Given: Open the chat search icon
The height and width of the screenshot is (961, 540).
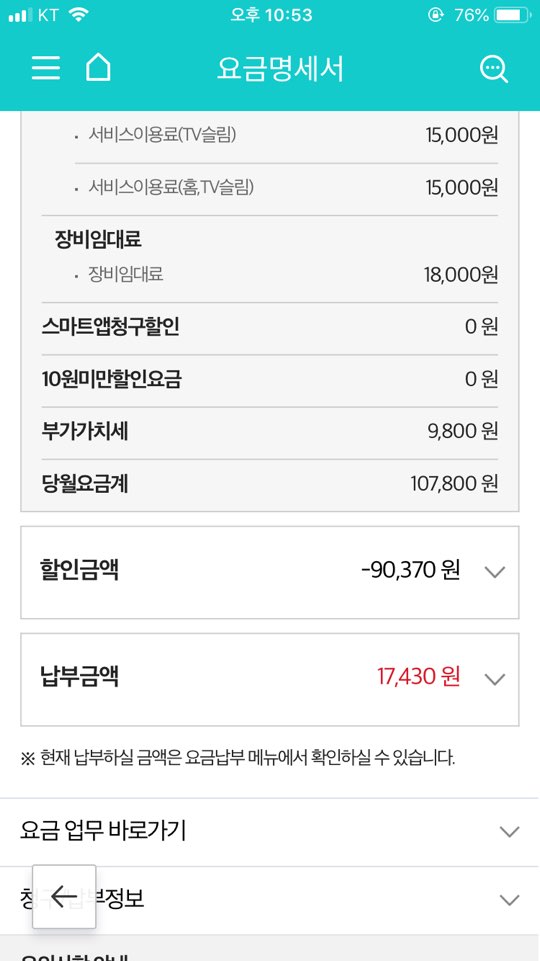Looking at the screenshot, I should tap(493, 69).
